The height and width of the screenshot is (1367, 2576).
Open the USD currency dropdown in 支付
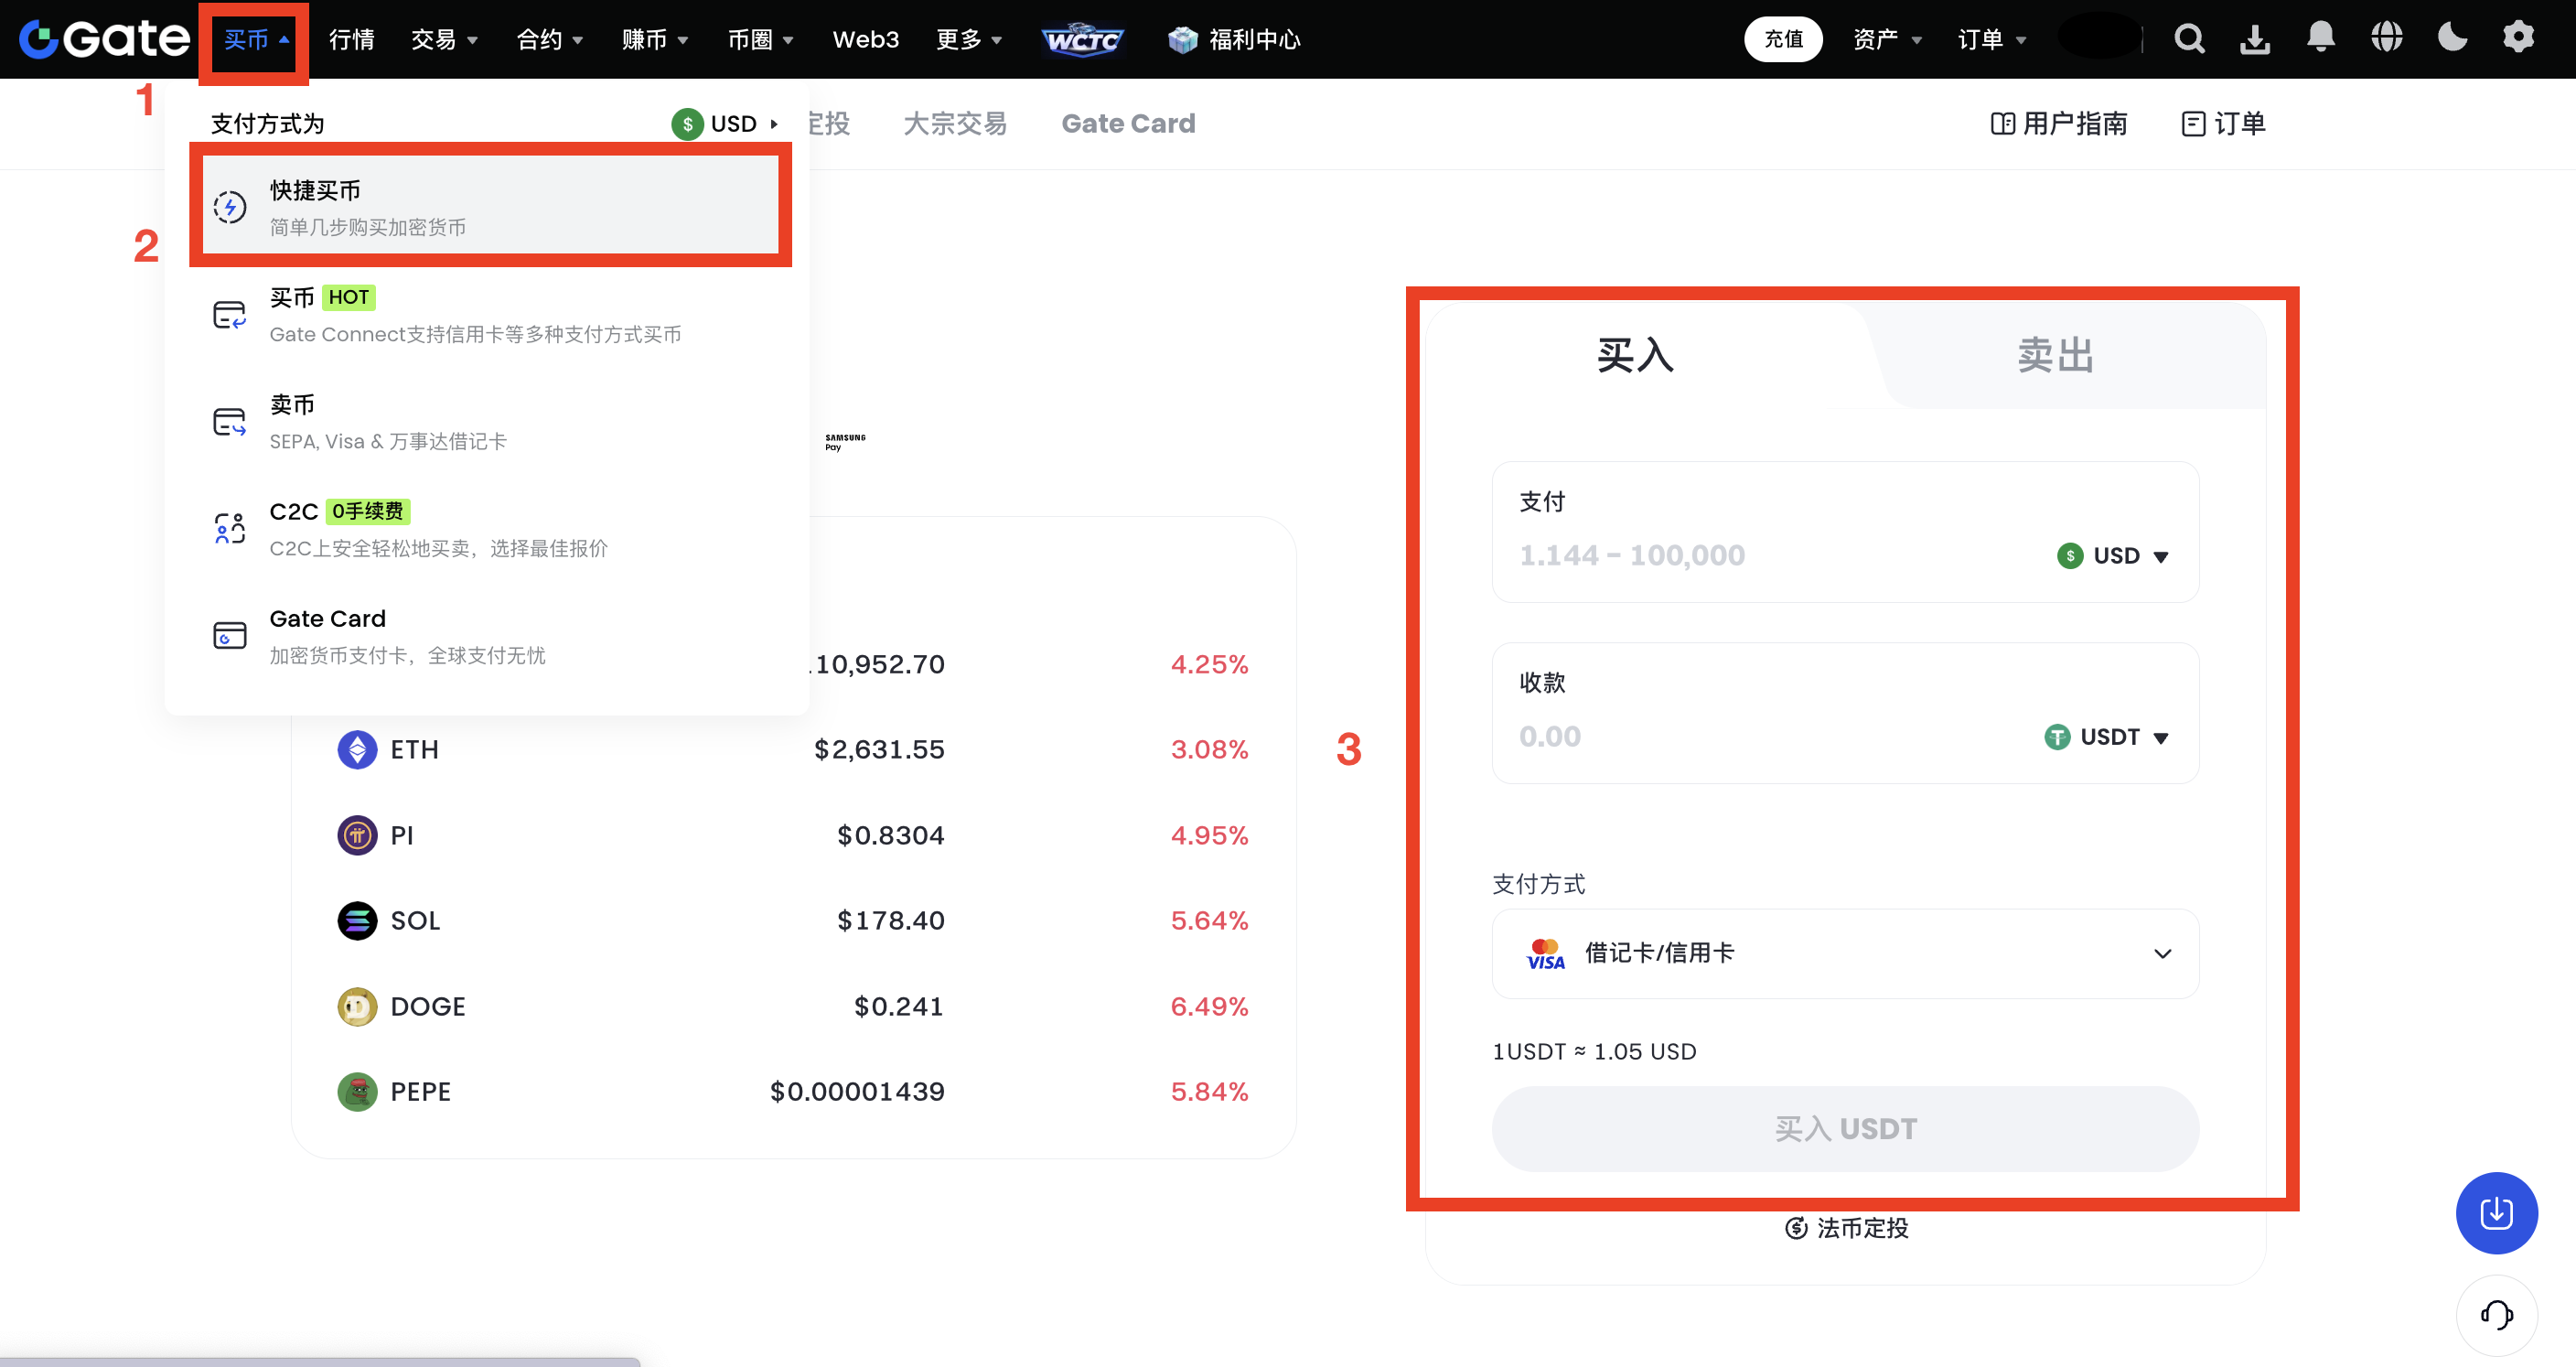[2113, 555]
